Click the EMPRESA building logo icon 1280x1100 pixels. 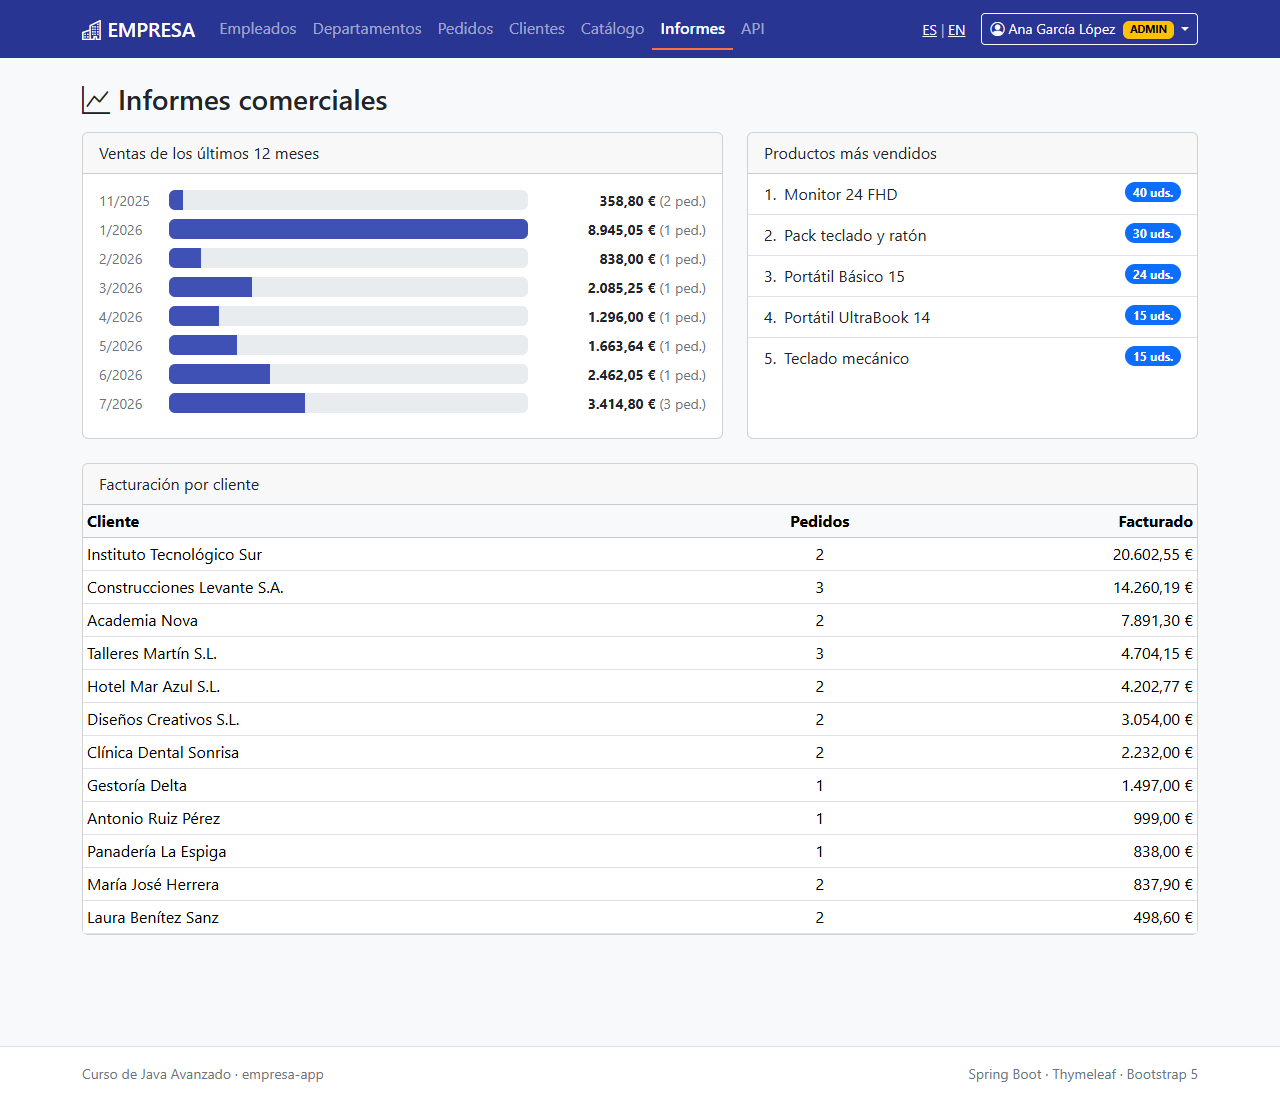click(x=91, y=30)
